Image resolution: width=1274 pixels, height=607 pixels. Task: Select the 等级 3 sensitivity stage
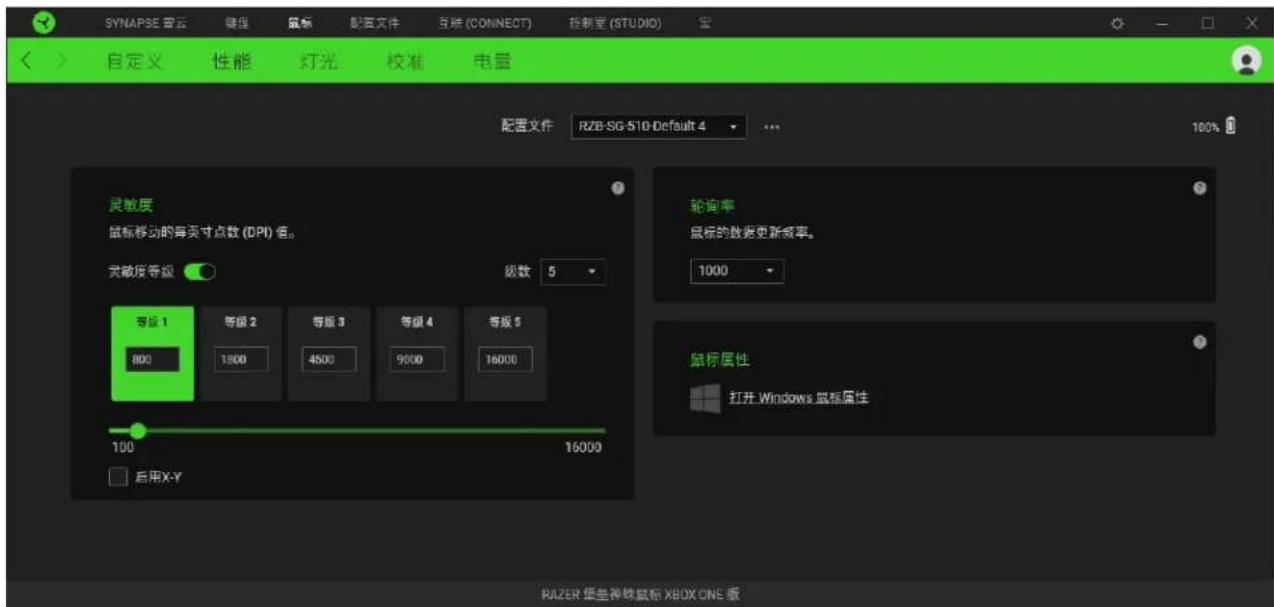[328, 354]
